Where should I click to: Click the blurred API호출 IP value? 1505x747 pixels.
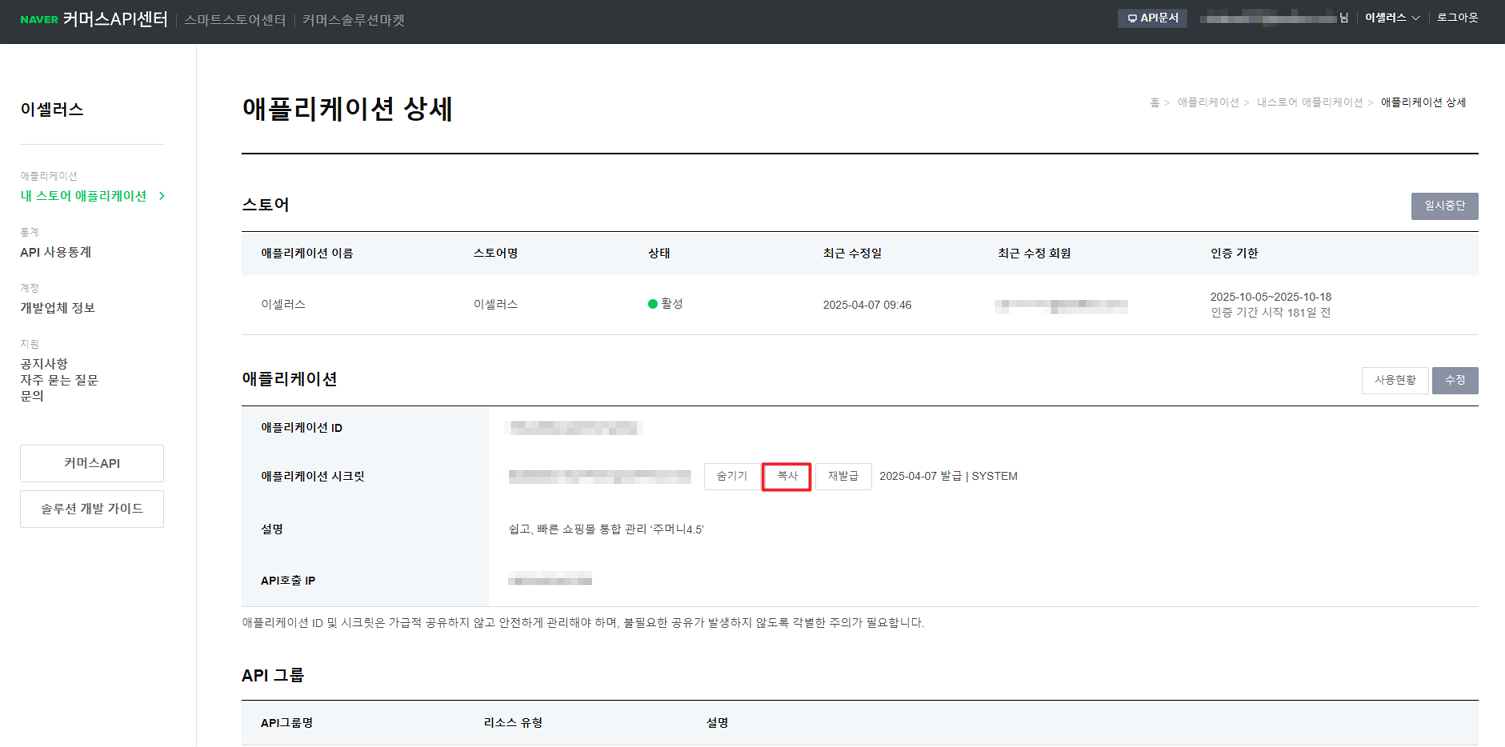(550, 579)
